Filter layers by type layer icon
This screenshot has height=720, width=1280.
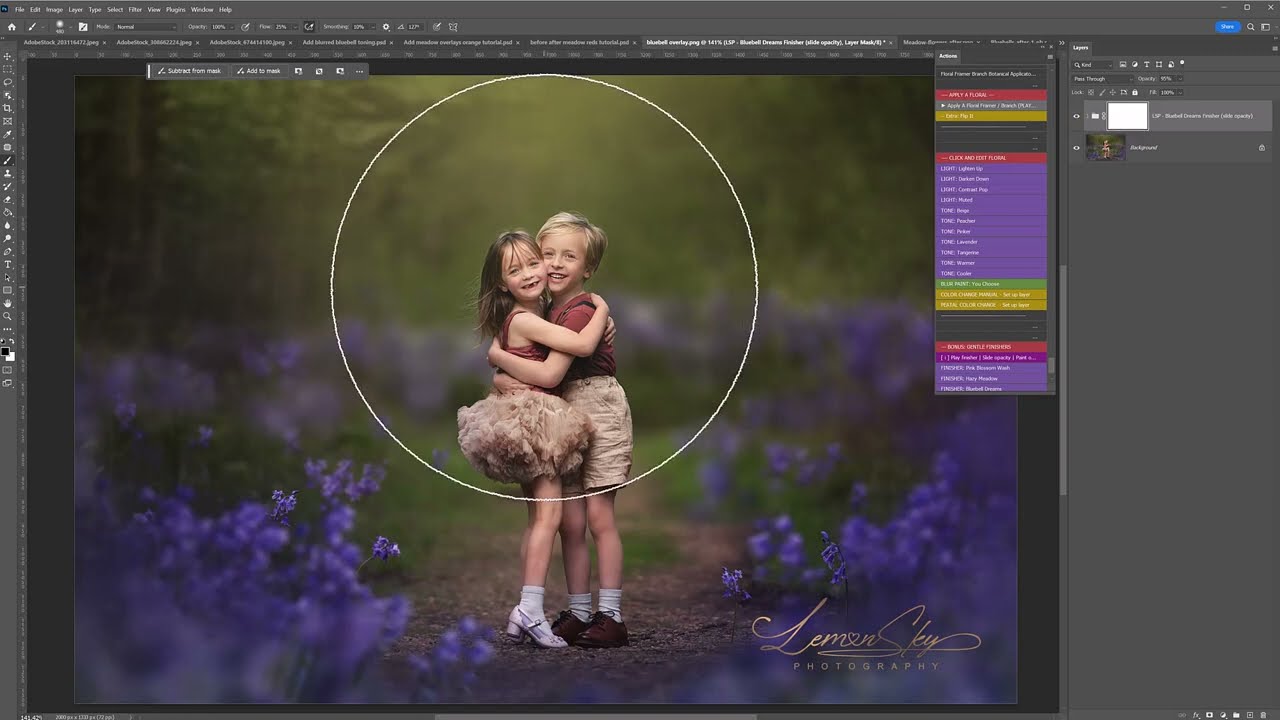(1146, 64)
